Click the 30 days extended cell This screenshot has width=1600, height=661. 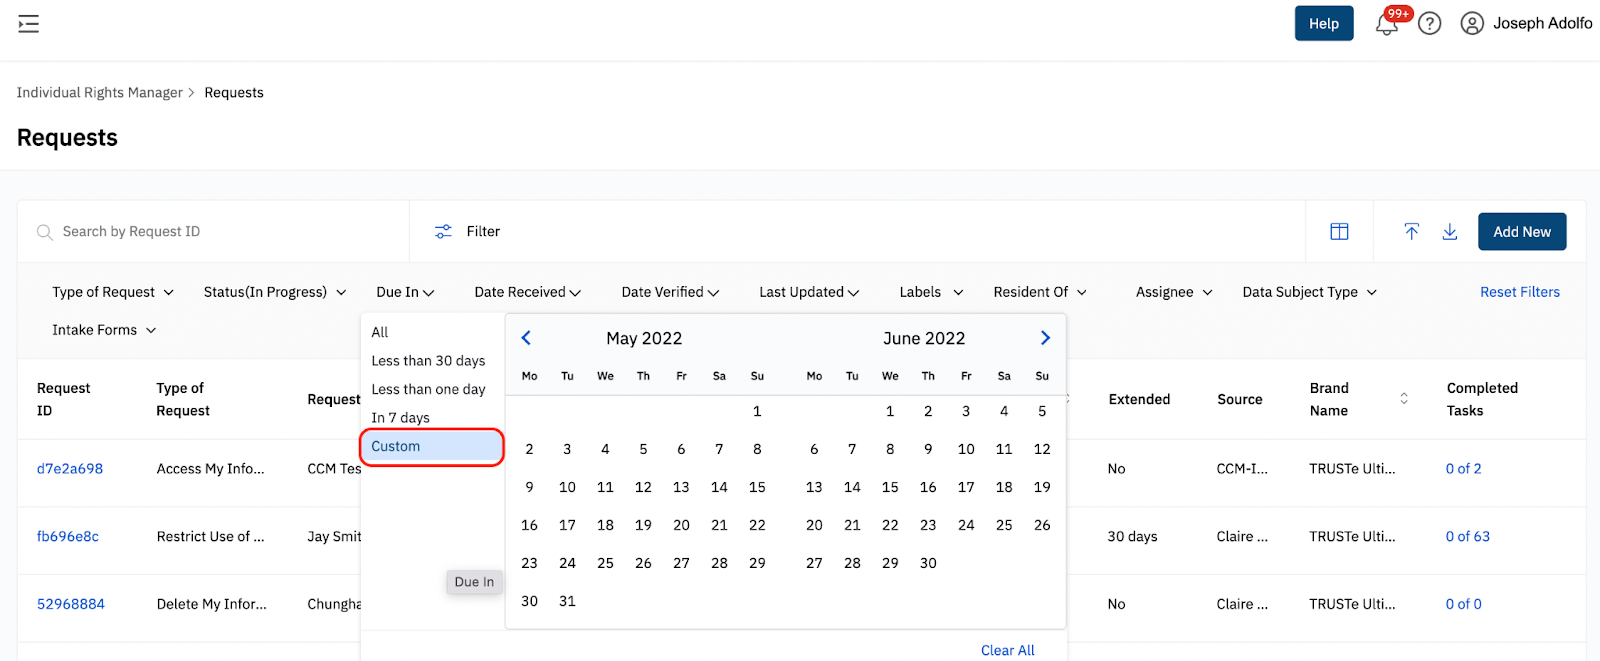click(1132, 537)
